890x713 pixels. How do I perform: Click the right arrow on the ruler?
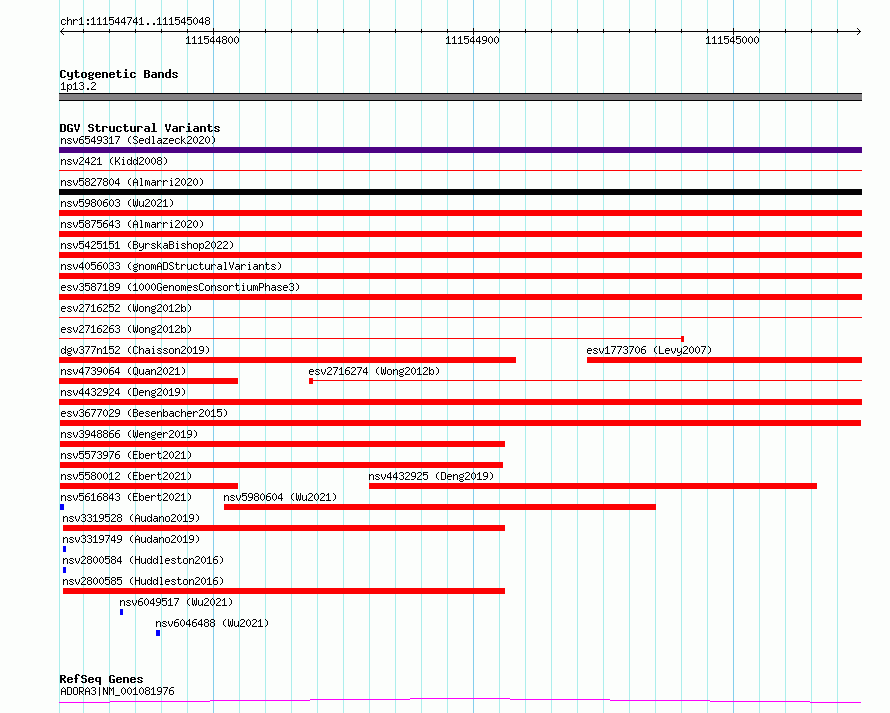click(859, 32)
